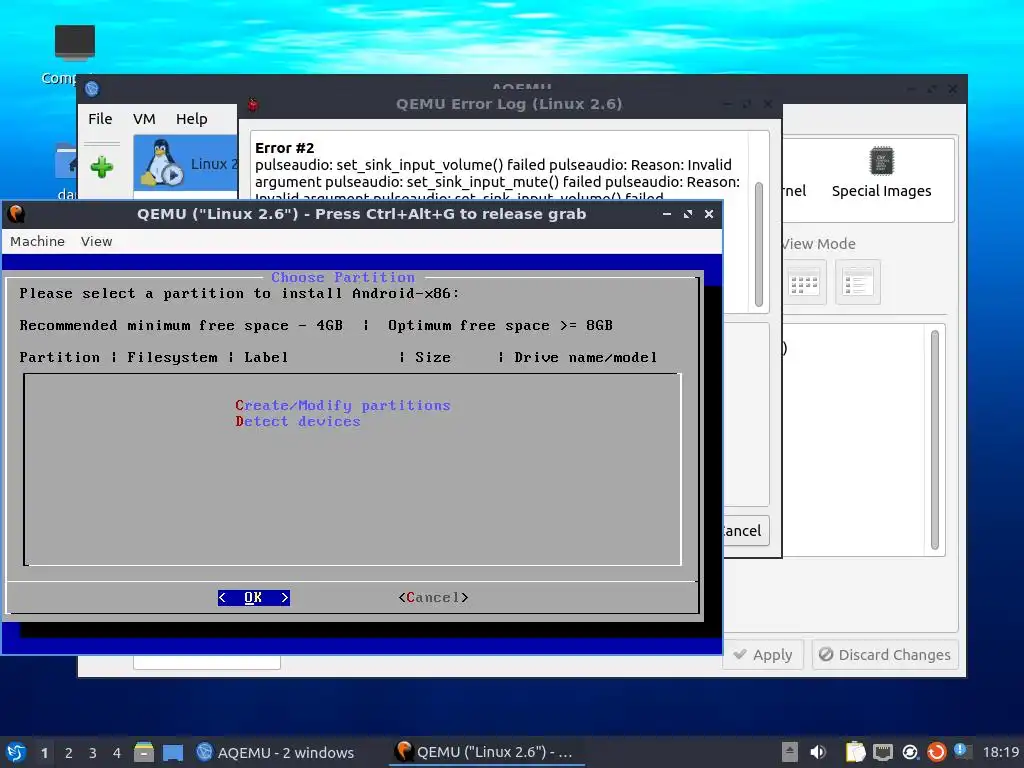The width and height of the screenshot is (1024, 768).
Task: Confirm with the OK button in installer
Action: click(x=253, y=598)
